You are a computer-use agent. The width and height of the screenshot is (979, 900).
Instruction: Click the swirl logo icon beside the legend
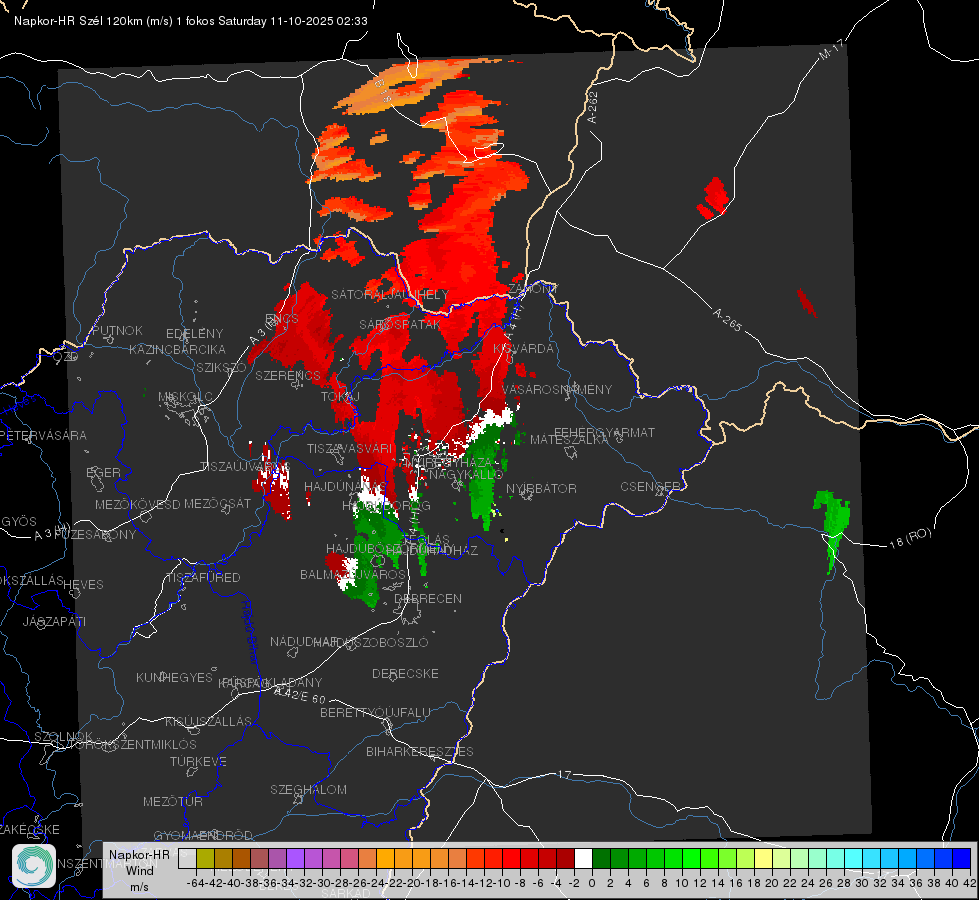[x=34, y=866]
